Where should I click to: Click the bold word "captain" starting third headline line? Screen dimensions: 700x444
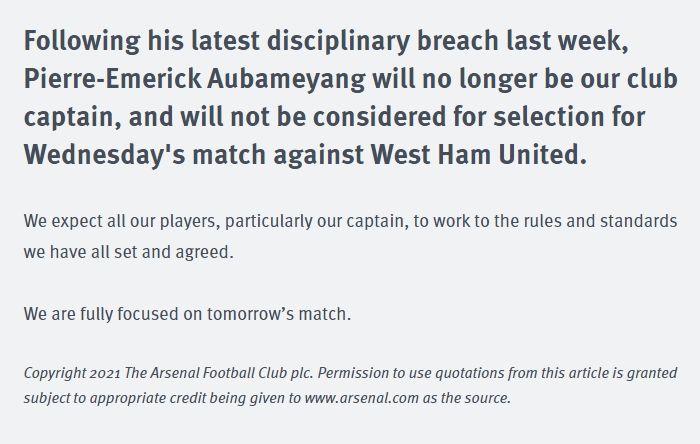tap(66, 118)
